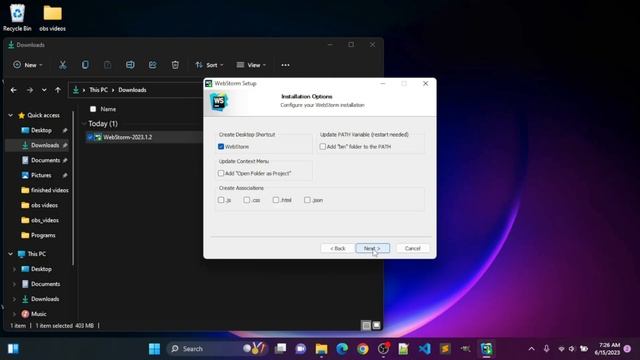Expand Desktop under This PC
This screenshot has width=640, height=360.
15,269
